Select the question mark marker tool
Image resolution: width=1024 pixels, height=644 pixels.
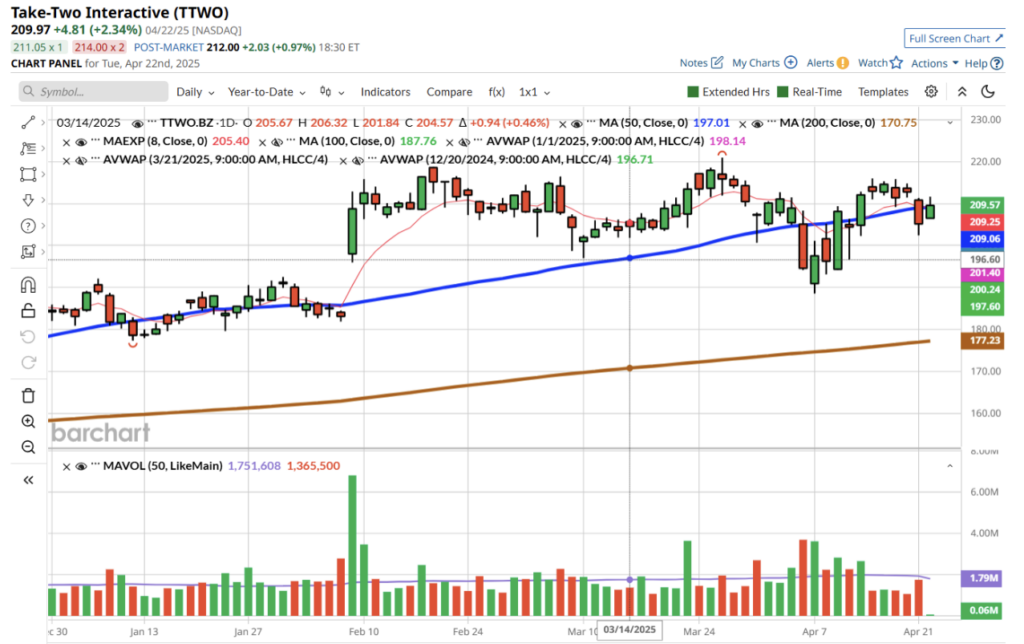click(28, 226)
